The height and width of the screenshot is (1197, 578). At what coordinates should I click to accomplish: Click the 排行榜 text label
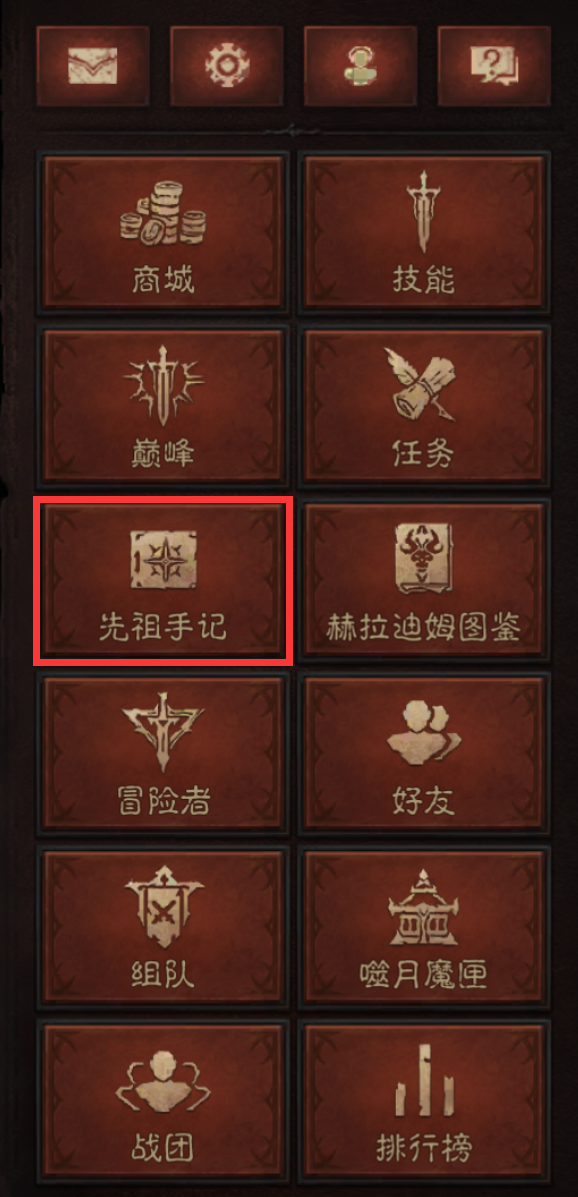(x=425, y=1147)
